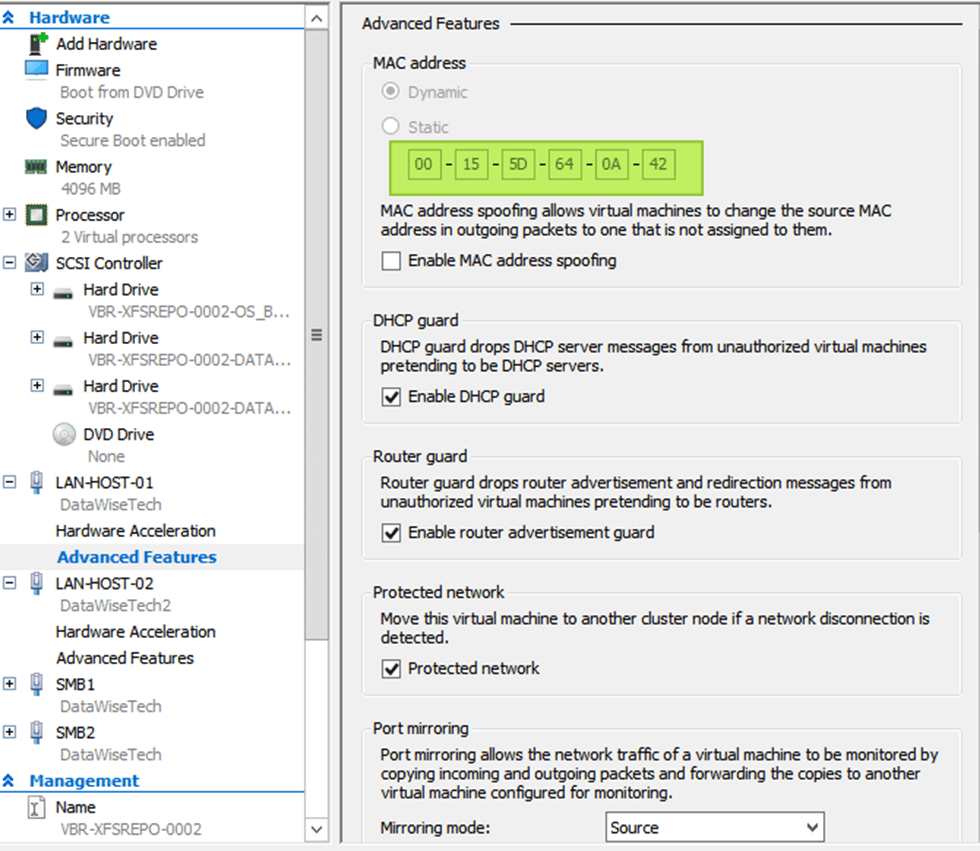Click '4096 MB' memory value
The height and width of the screenshot is (851, 980).
point(91,189)
